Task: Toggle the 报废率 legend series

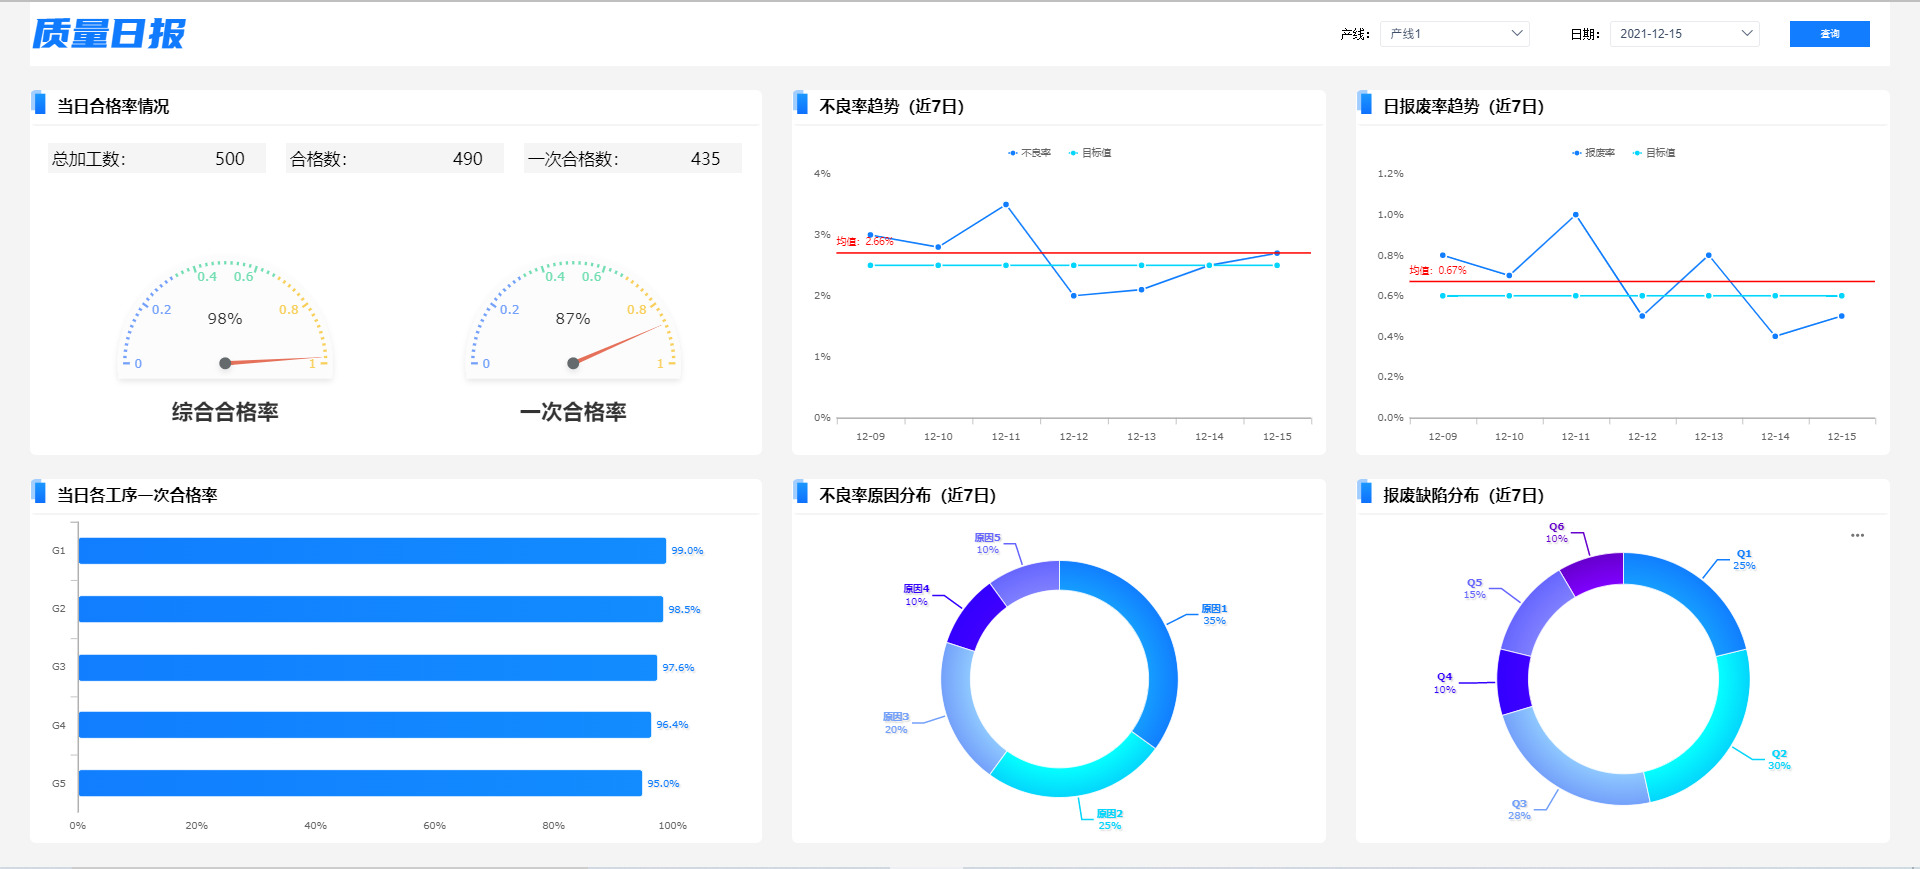Action: (1593, 153)
